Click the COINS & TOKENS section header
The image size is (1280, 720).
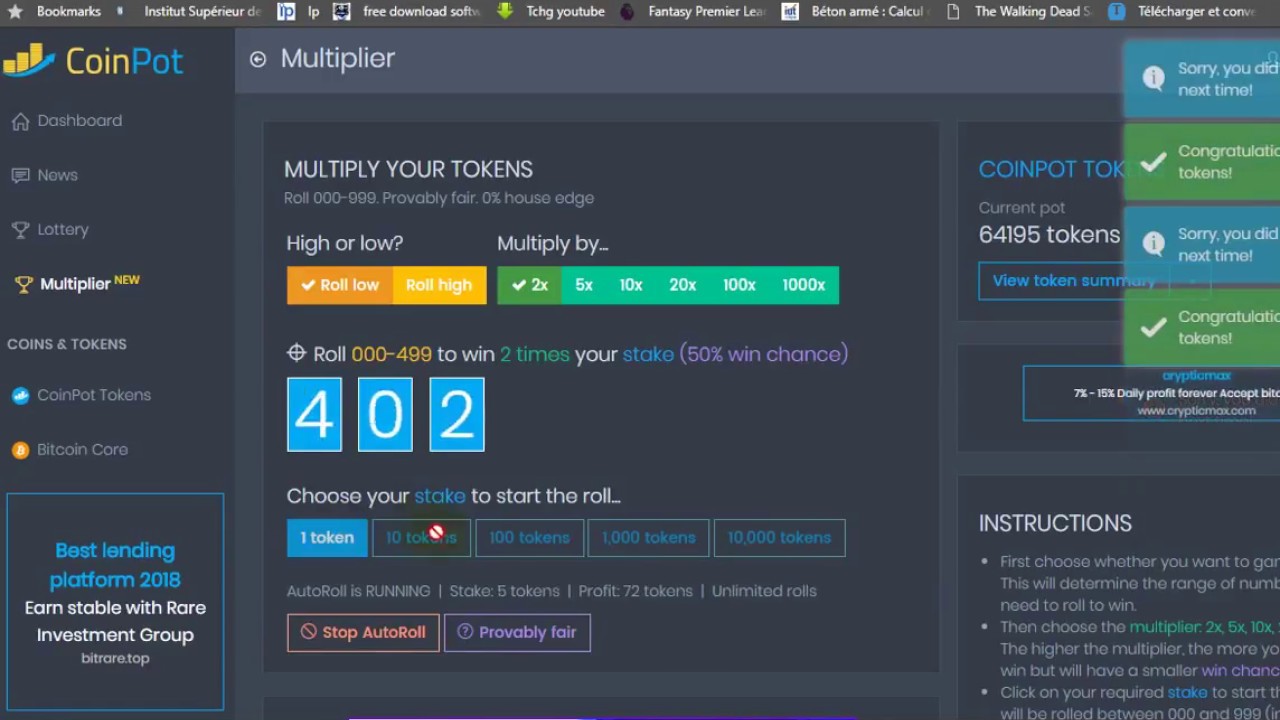(67, 344)
